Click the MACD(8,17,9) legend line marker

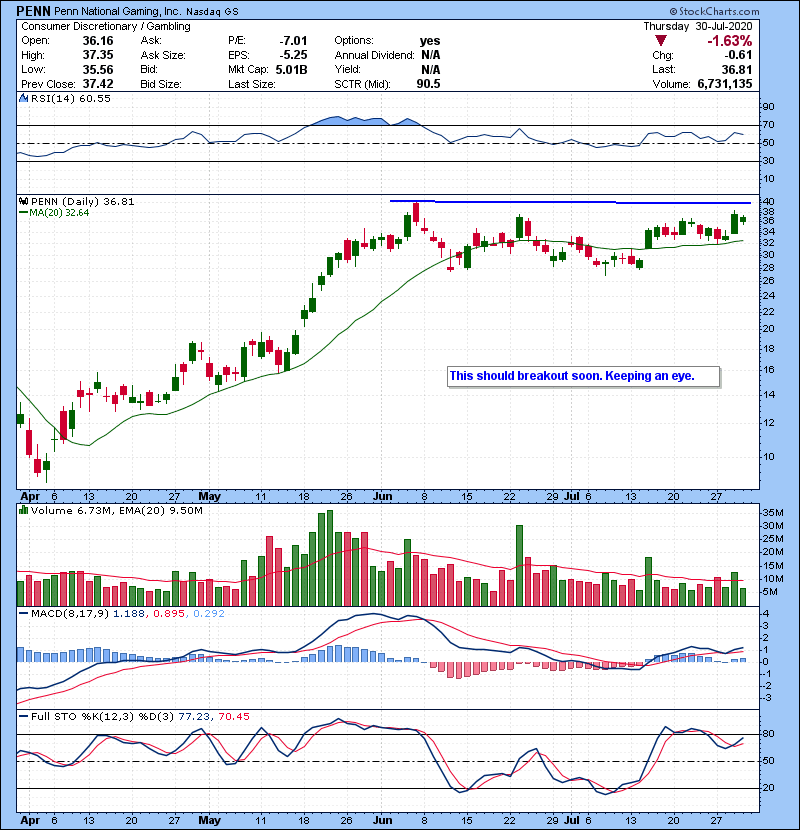click(23, 614)
